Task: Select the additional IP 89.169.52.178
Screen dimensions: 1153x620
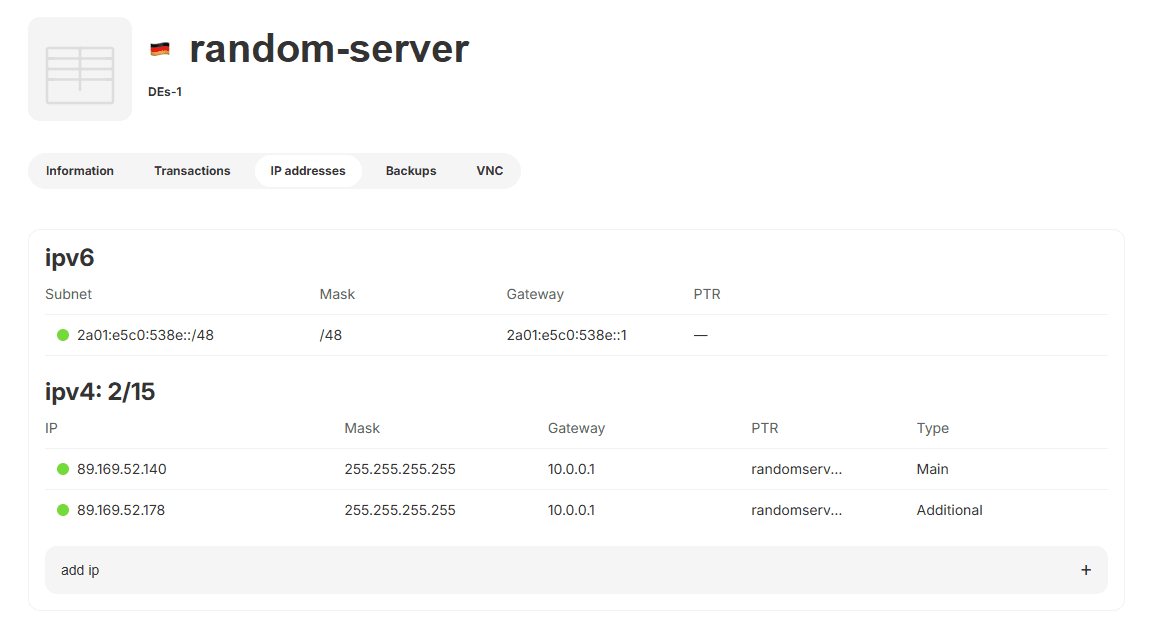Action: point(121,510)
